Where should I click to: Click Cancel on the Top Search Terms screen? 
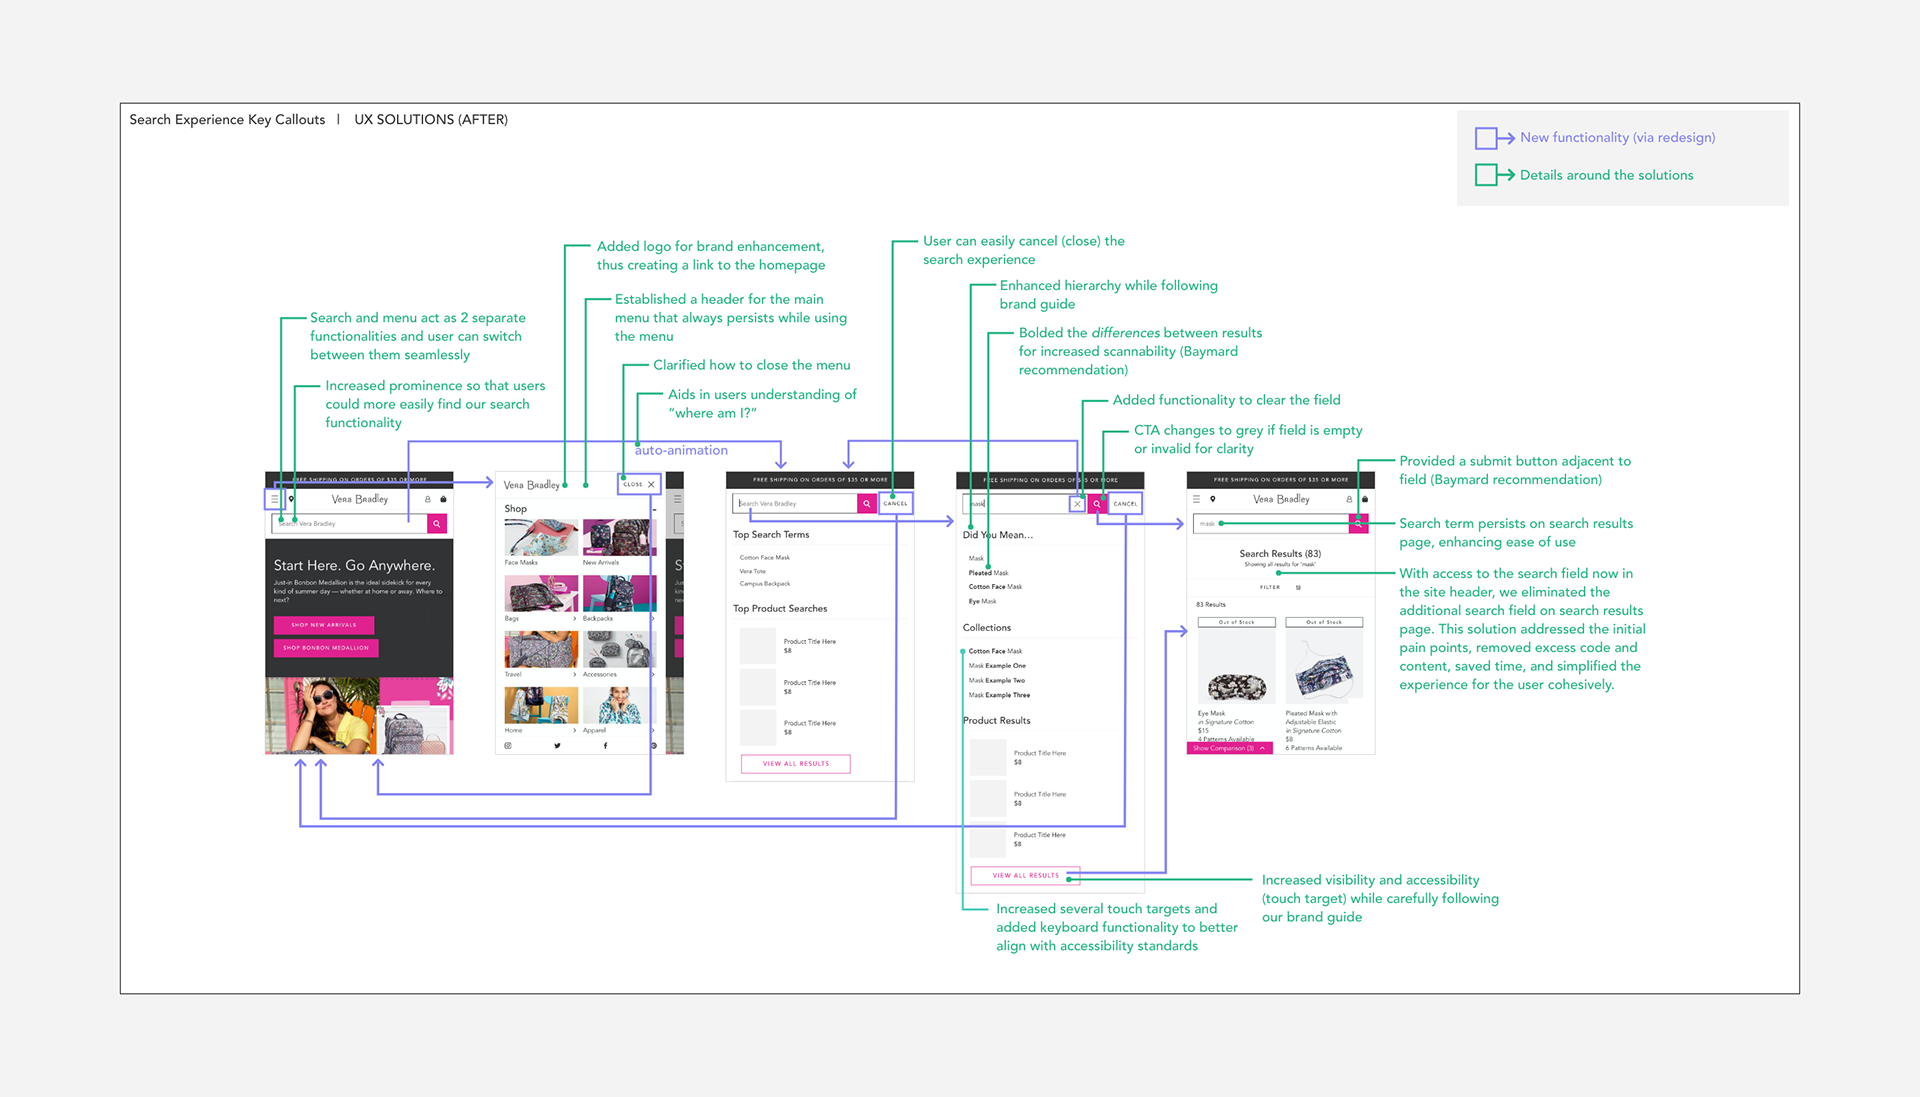tap(896, 504)
